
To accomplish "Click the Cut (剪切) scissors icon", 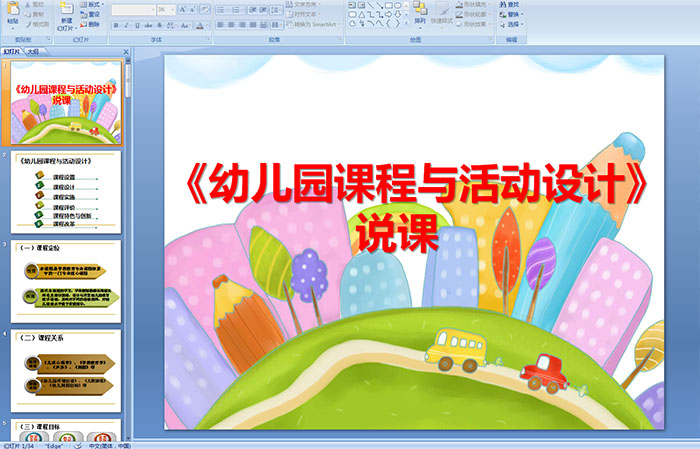I will (28, 4).
